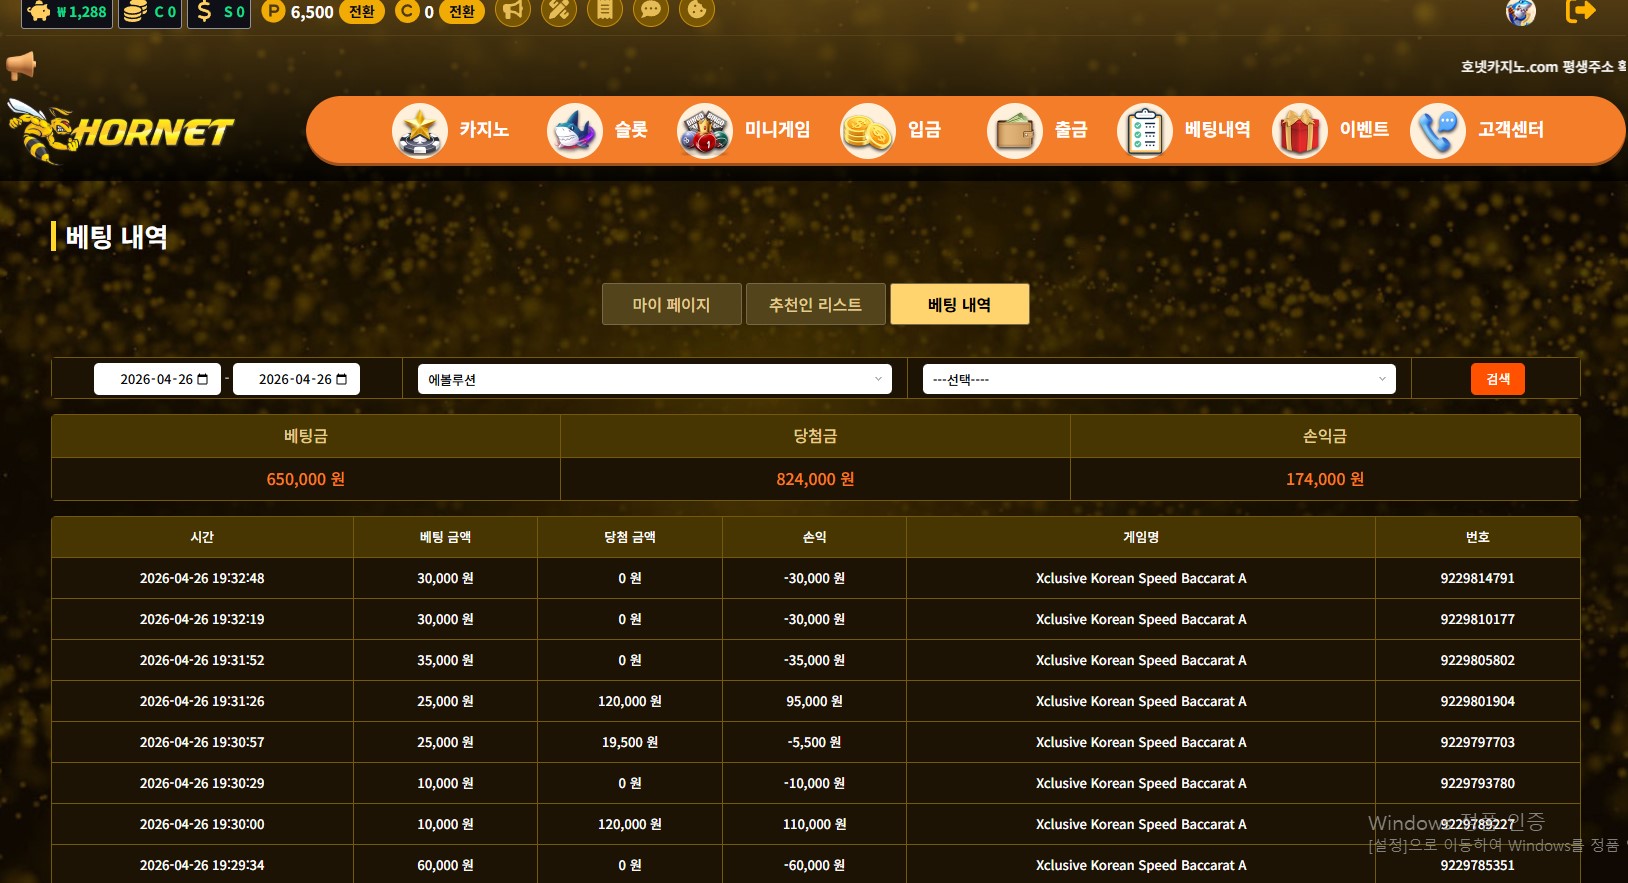Switch to the 추천인 리스트 tab
The height and width of the screenshot is (883, 1628).
pyautogui.click(x=815, y=305)
